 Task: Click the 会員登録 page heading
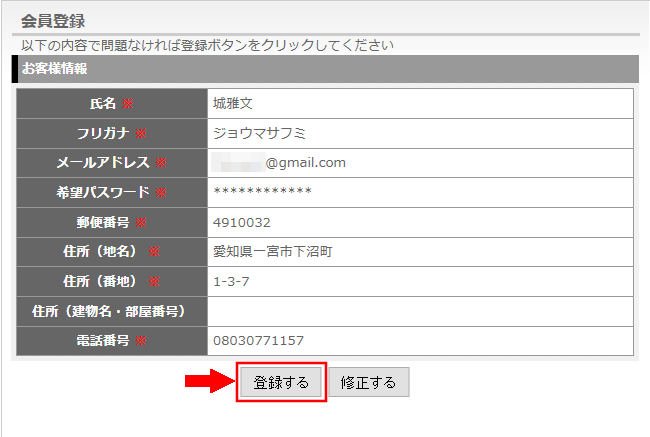click(53, 21)
